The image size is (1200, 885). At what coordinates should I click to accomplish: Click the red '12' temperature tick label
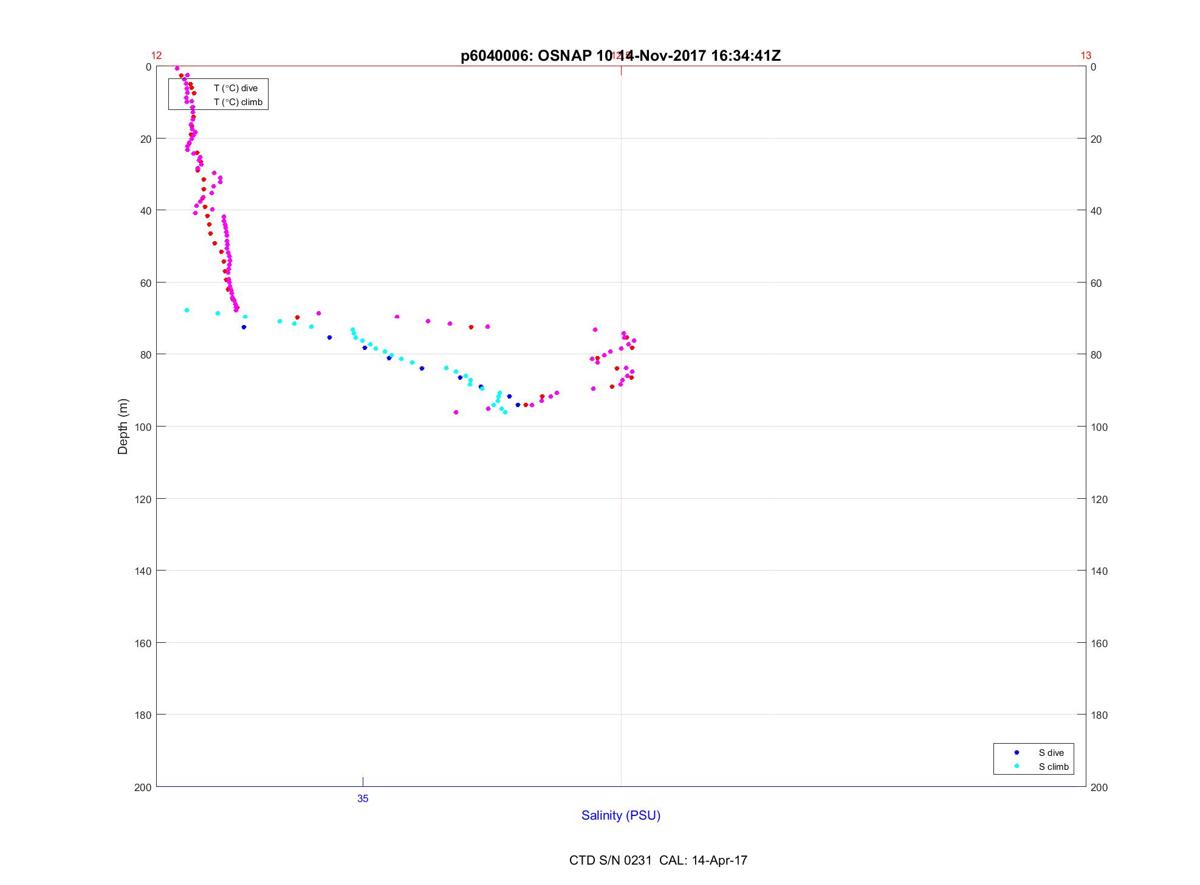(156, 56)
